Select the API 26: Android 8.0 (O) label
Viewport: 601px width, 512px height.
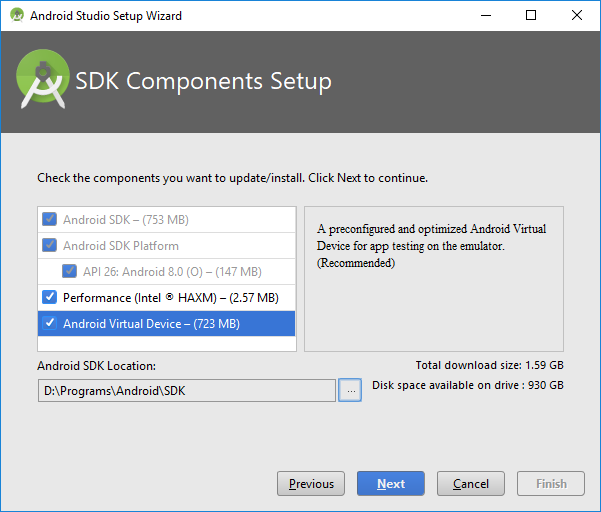pyautogui.click(x=172, y=272)
